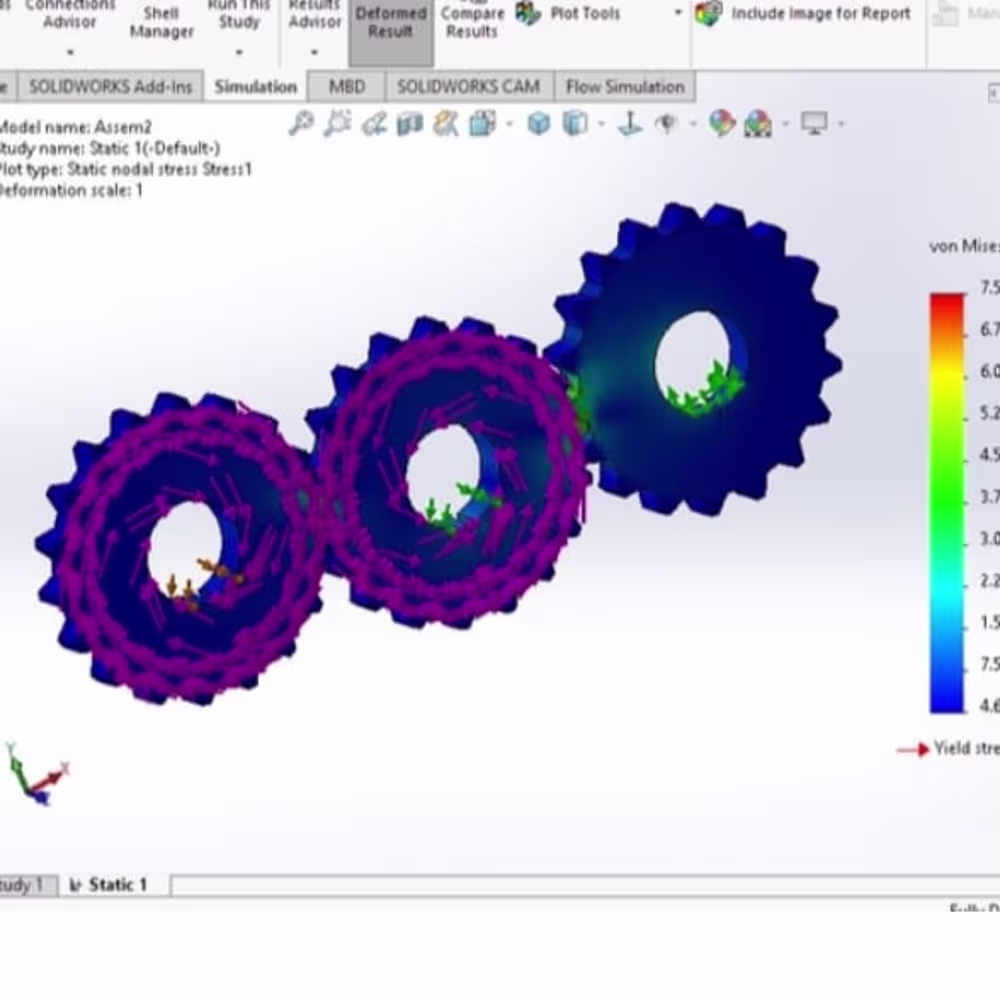The height and width of the screenshot is (1000, 1000).
Task: Click the coordinate triad in viewport corner
Action: point(36,774)
